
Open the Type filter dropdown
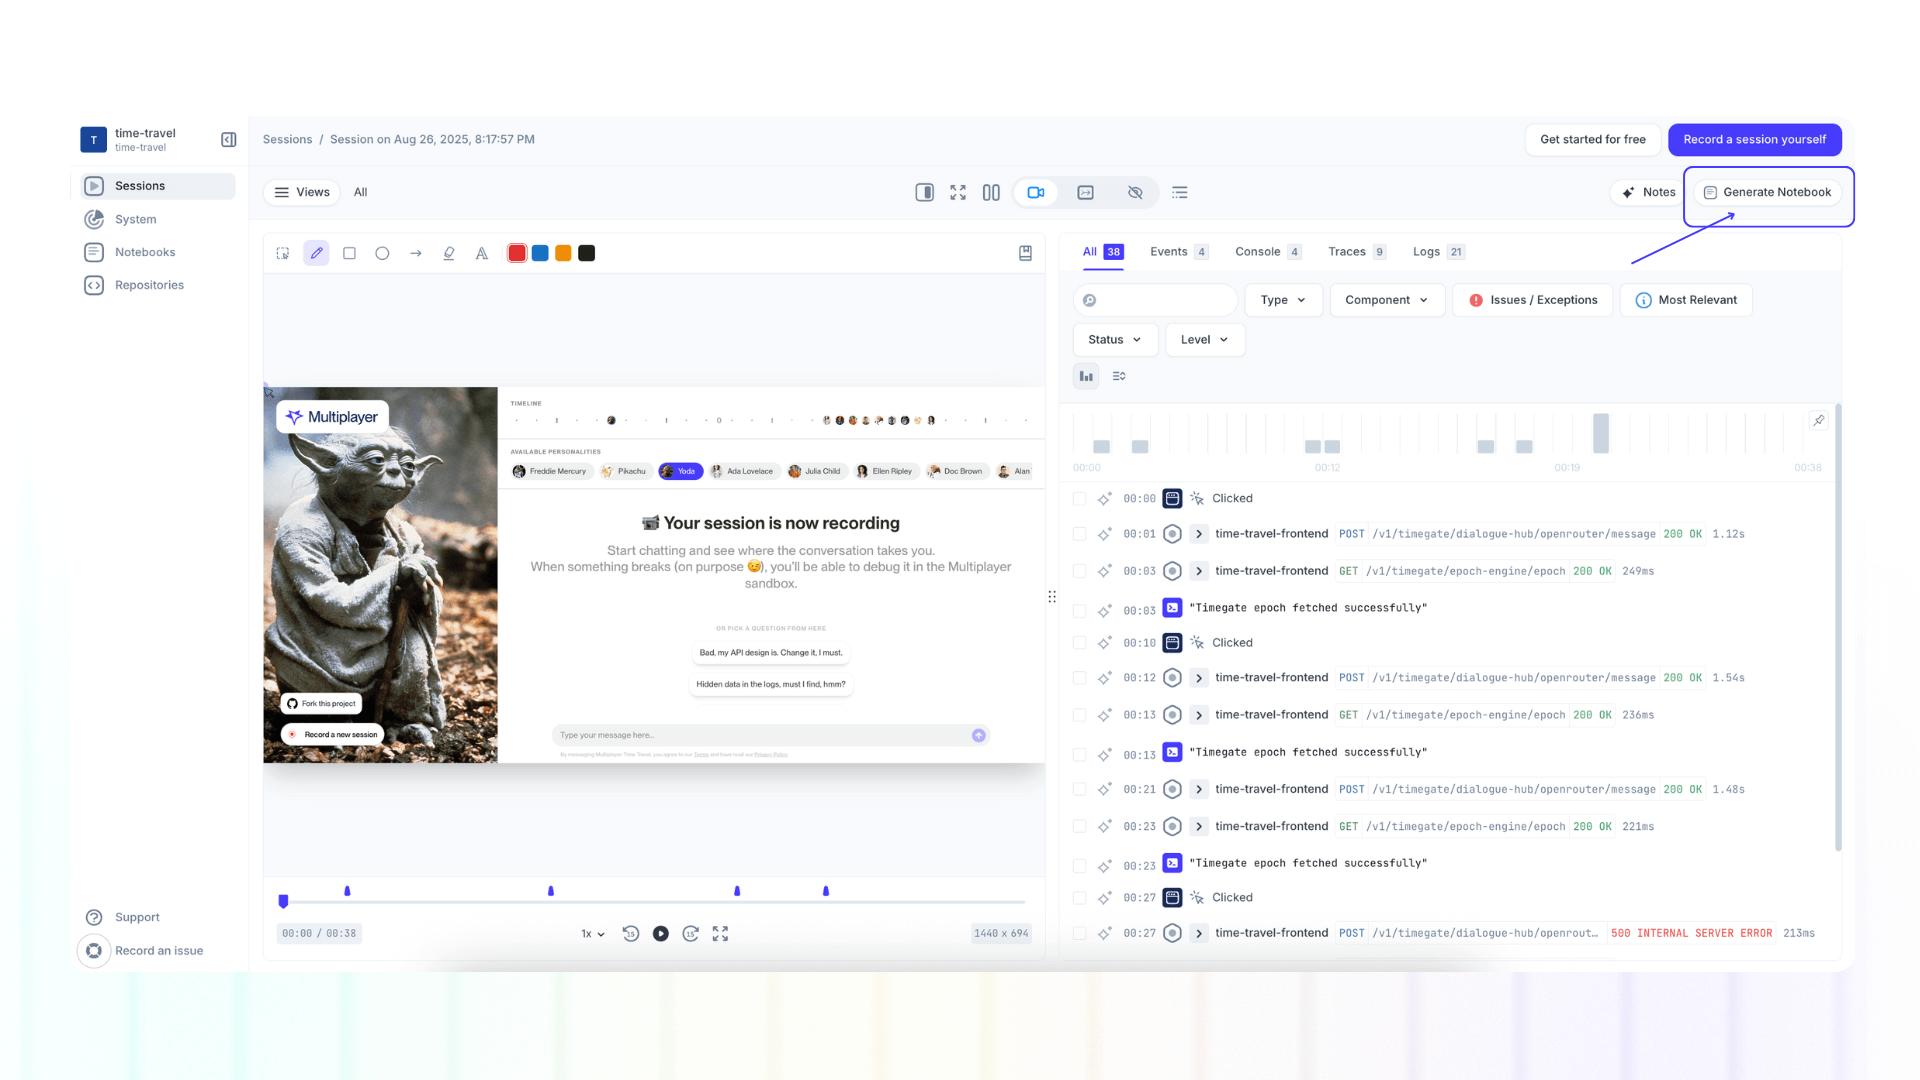[1283, 300]
